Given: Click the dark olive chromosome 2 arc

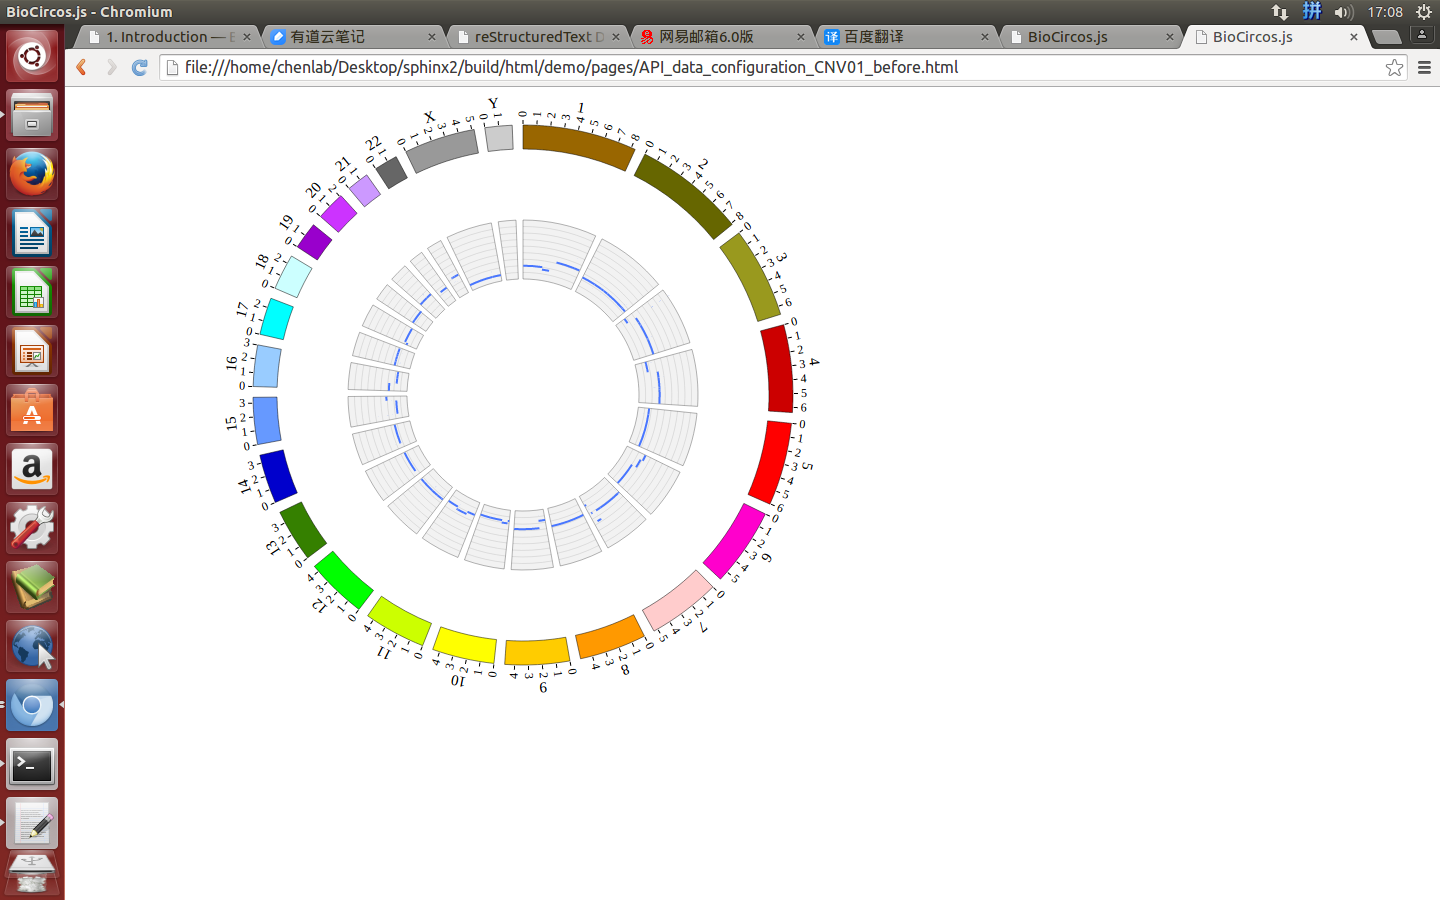Looking at the screenshot, I should point(684,195).
